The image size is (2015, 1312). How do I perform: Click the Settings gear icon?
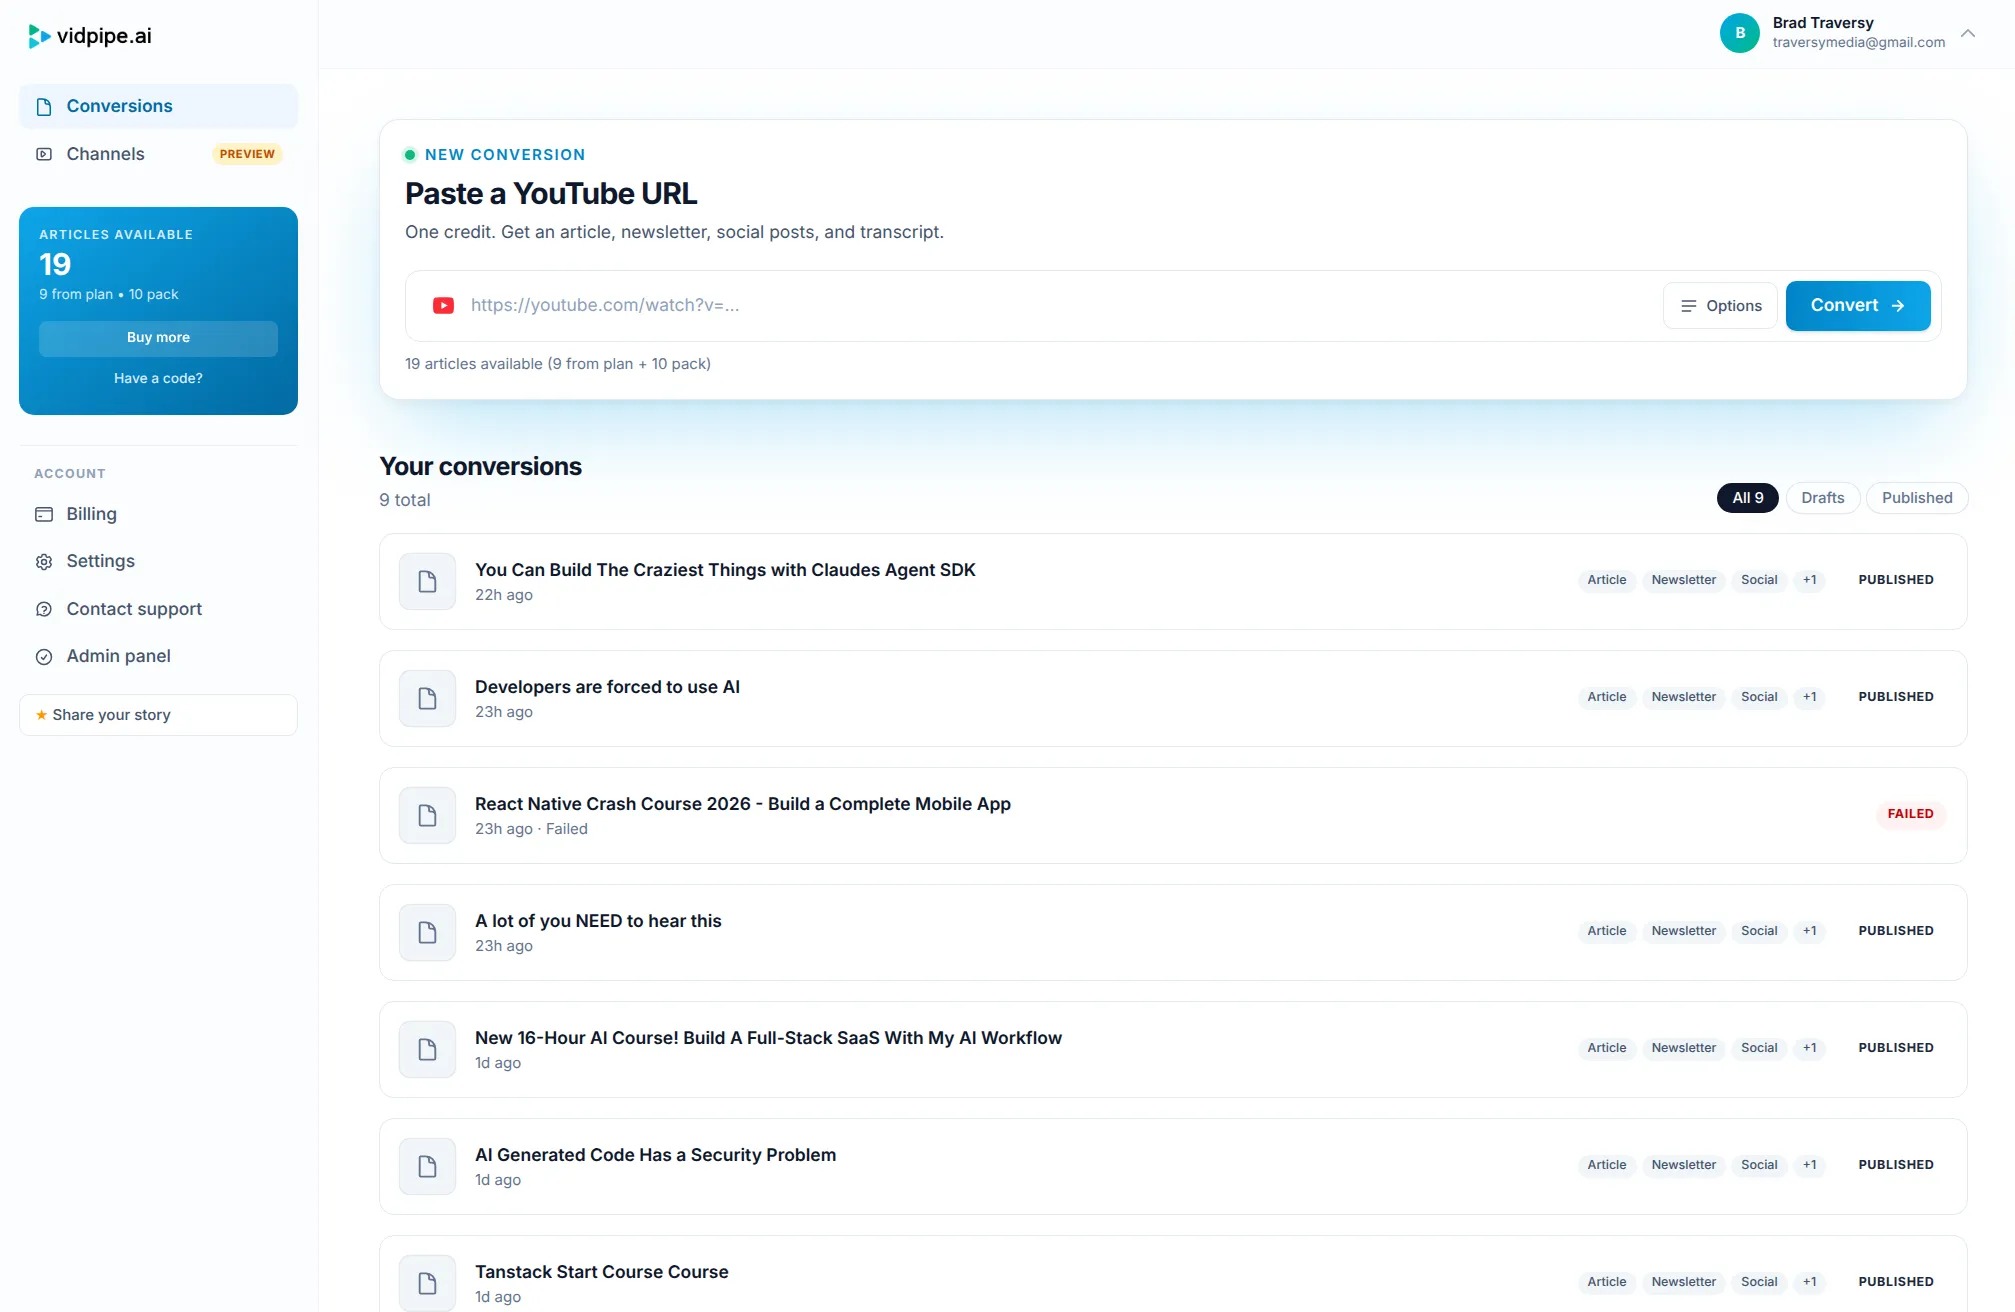(44, 562)
